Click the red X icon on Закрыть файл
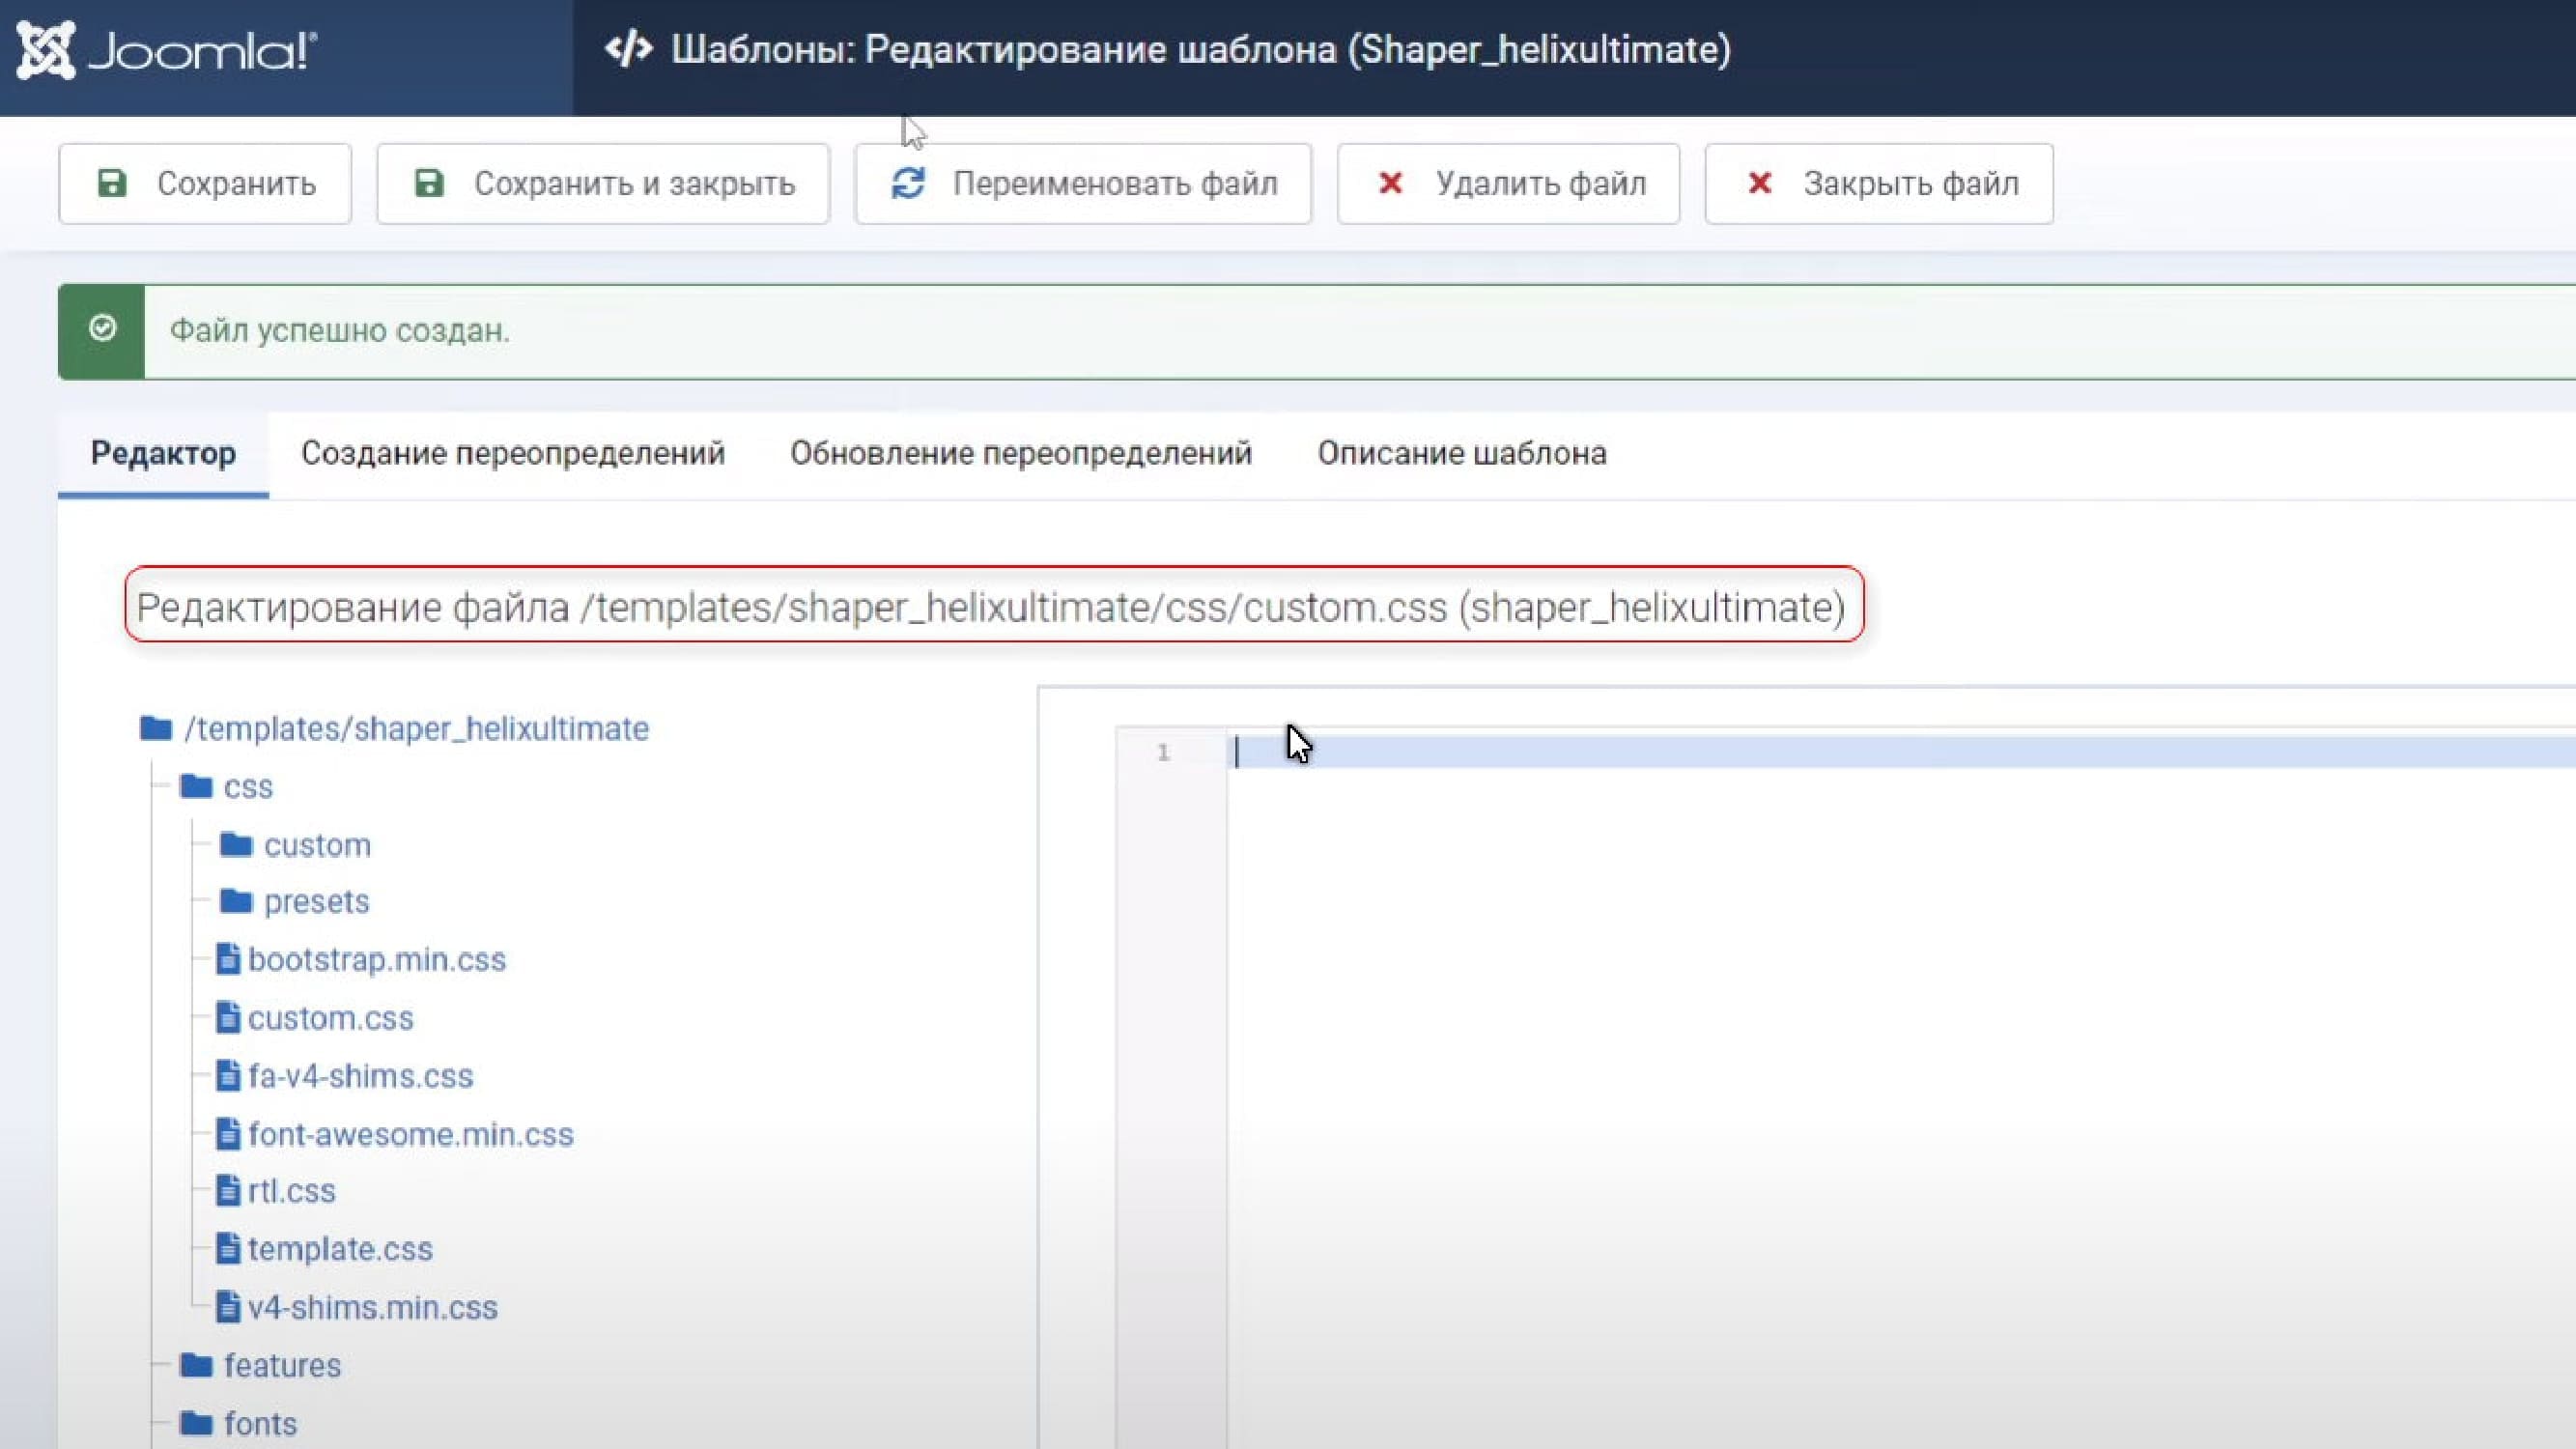 (1759, 183)
